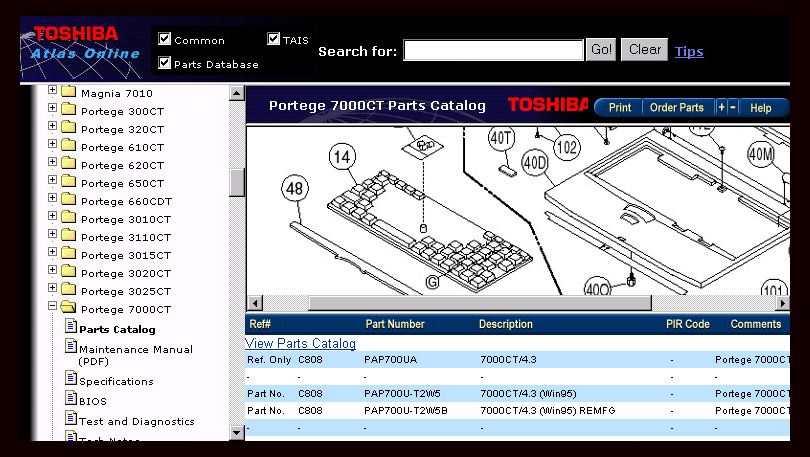
Task: Expand the Portege 3025CT tree node
Action: (52, 288)
